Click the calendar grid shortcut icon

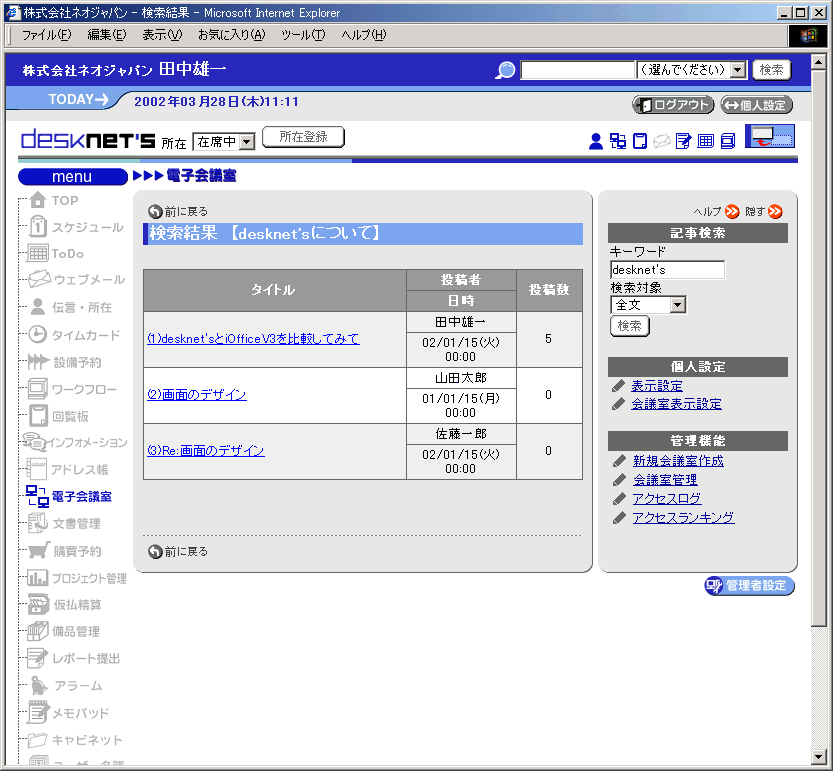click(x=706, y=141)
